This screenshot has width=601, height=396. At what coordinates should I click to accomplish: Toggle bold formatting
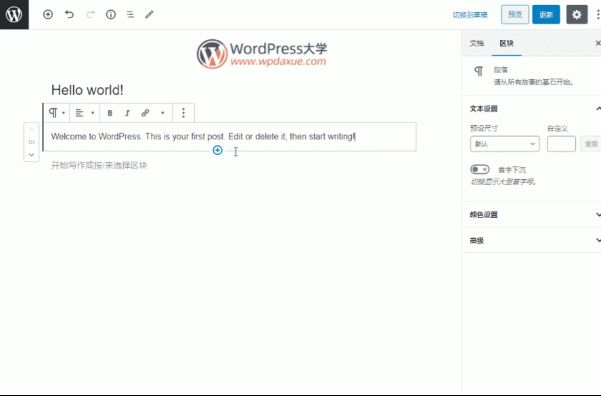coord(110,113)
